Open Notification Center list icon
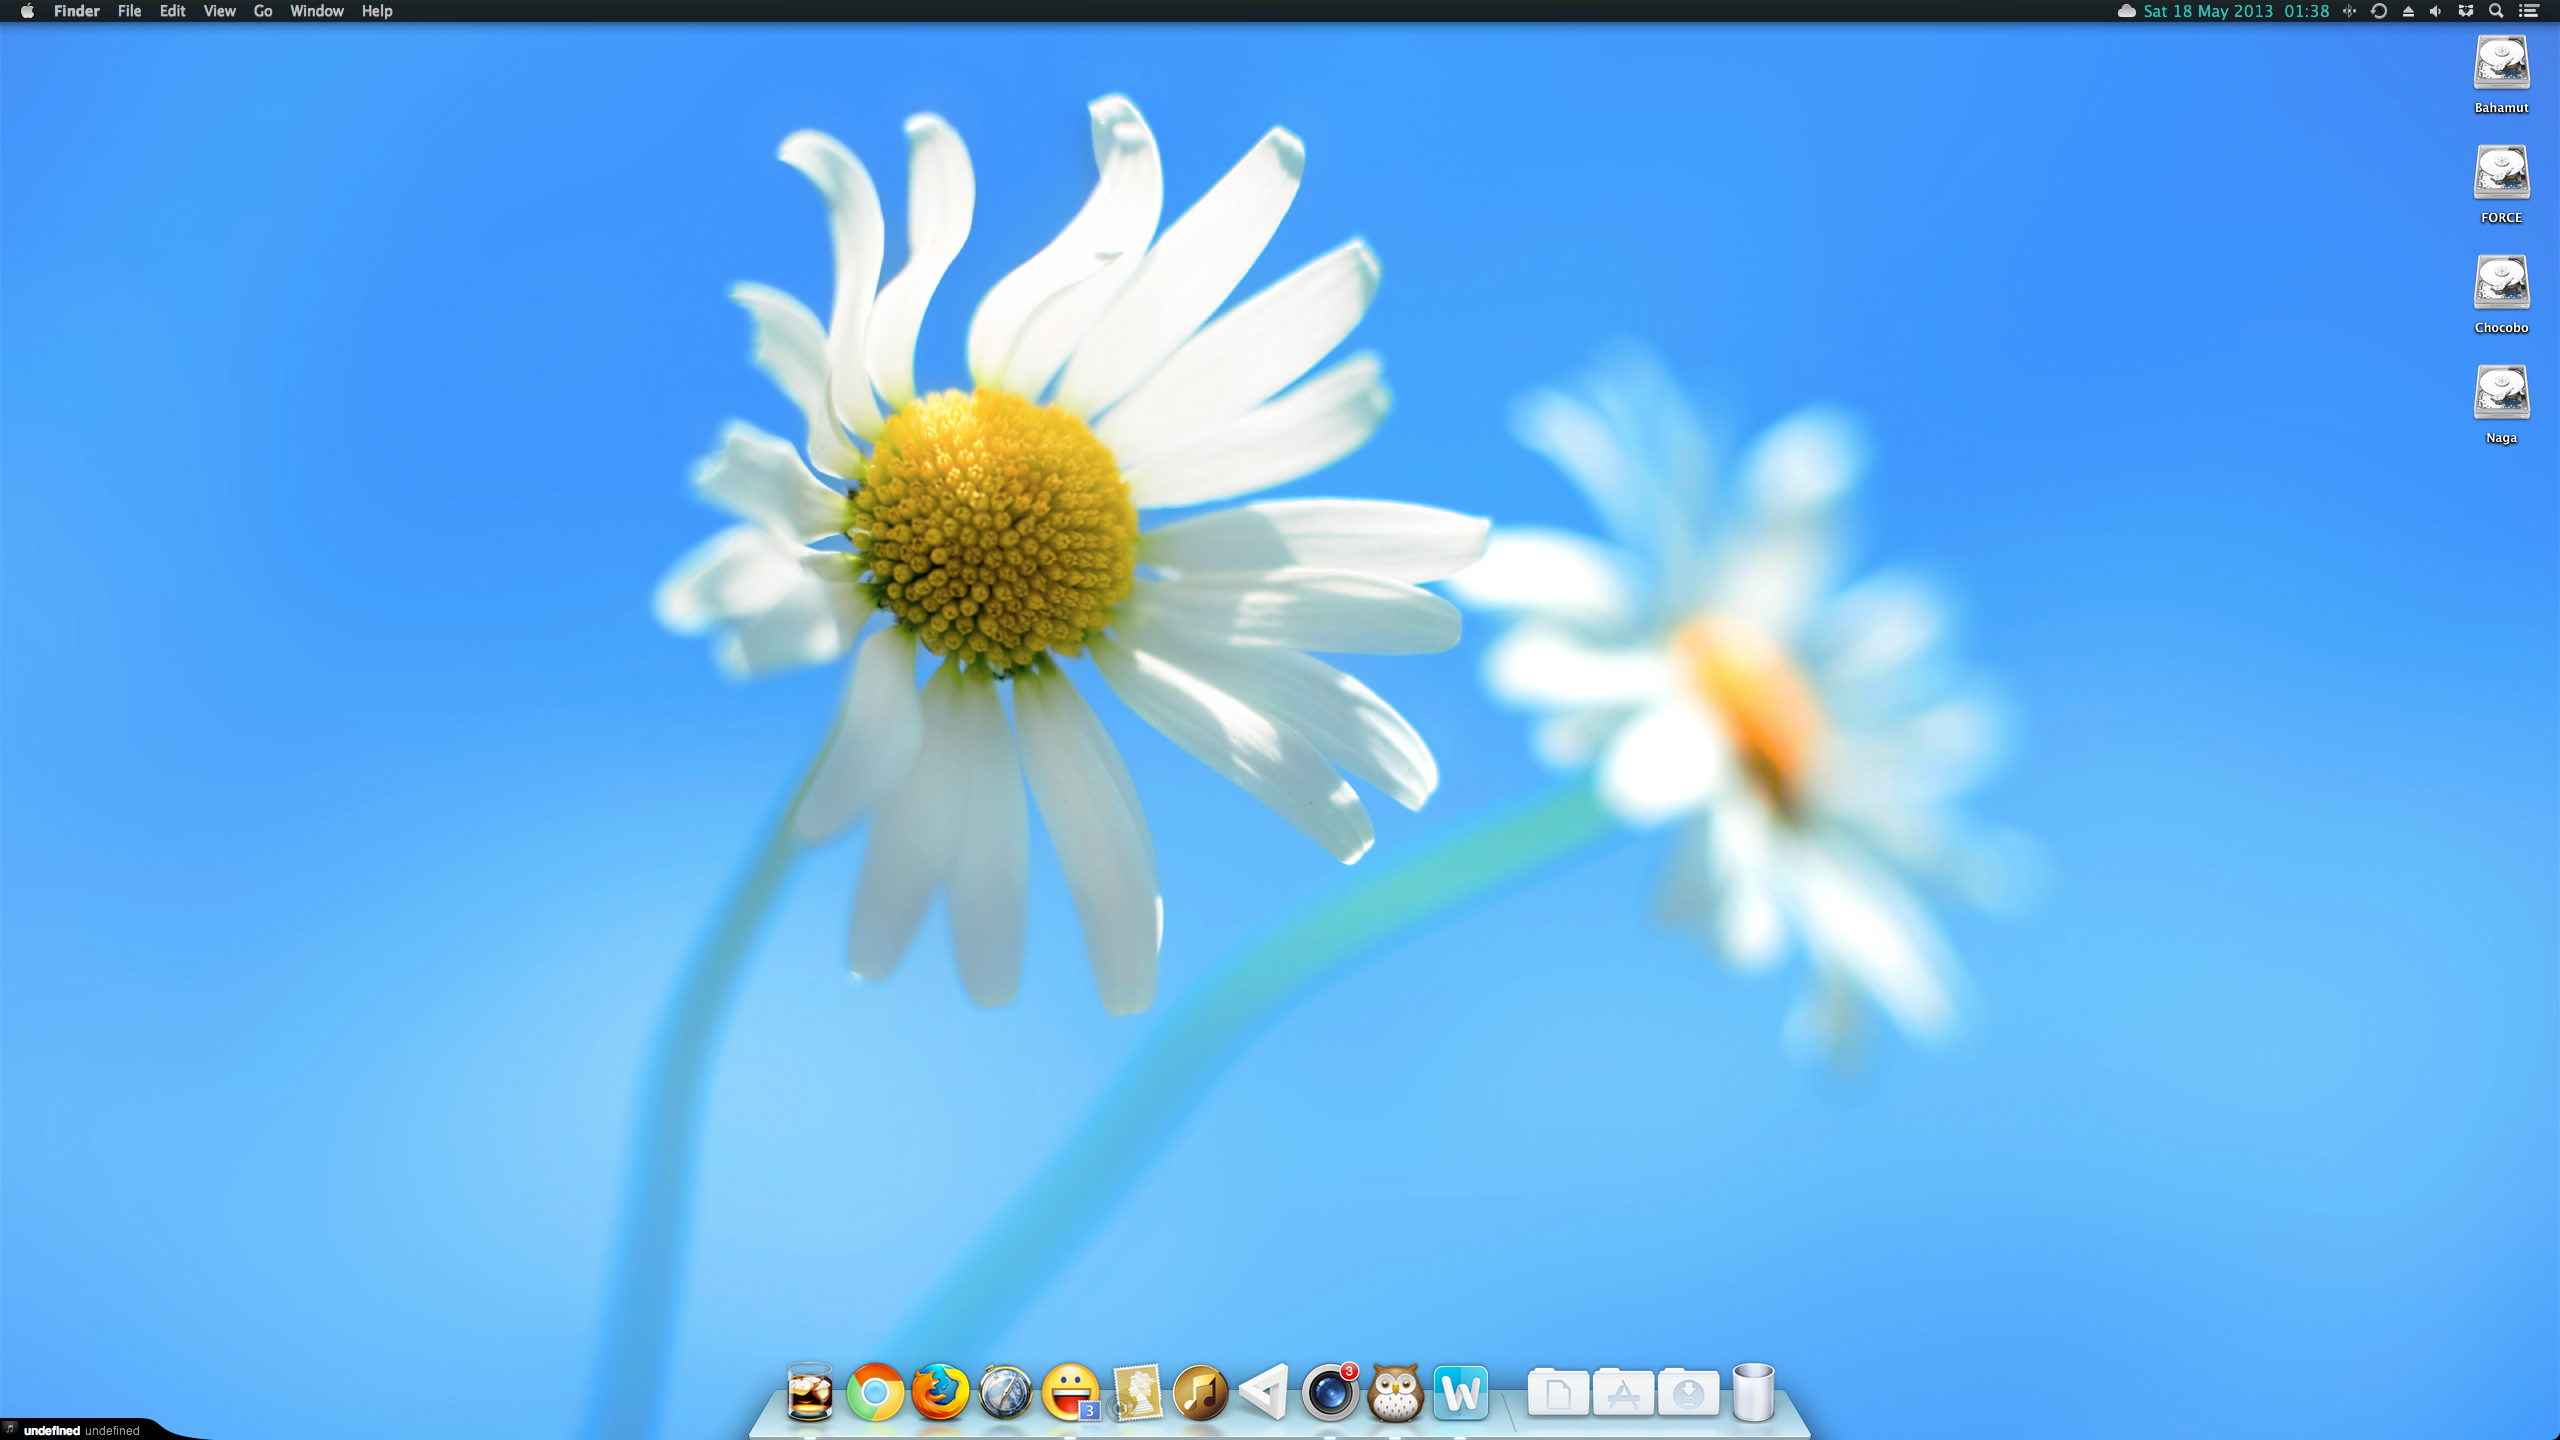This screenshot has height=1440, width=2560. (2529, 11)
